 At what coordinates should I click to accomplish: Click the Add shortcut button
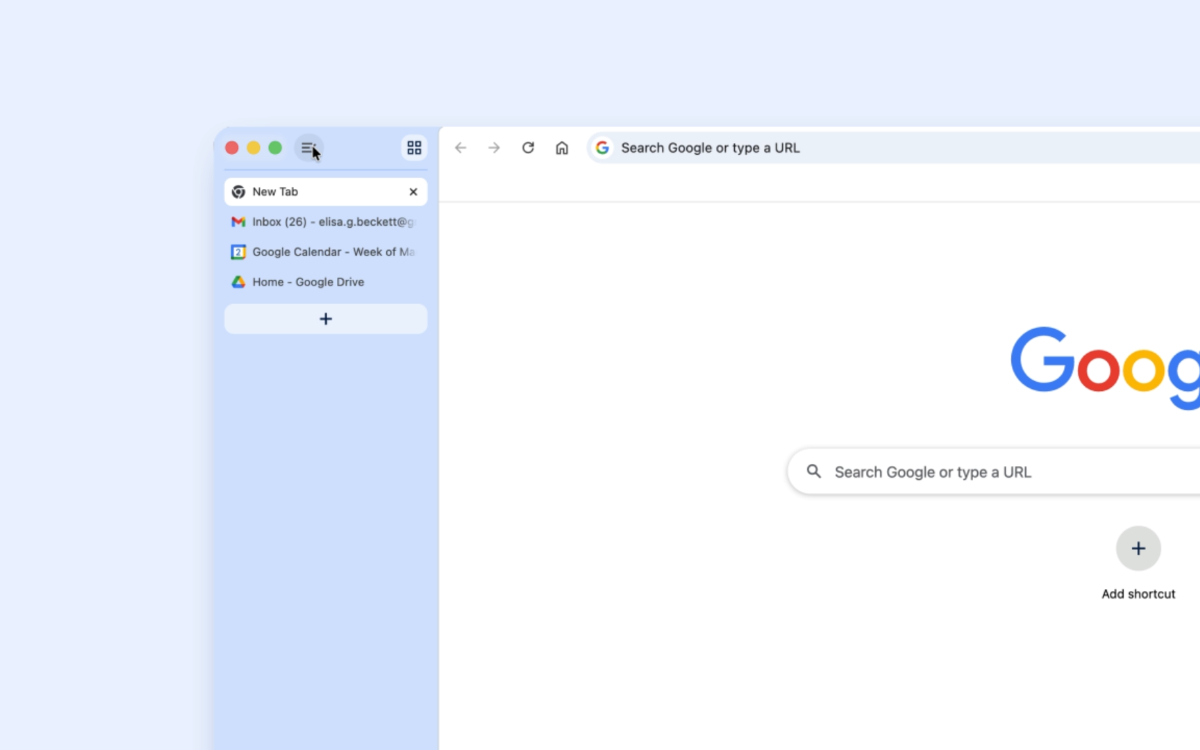pos(1138,548)
